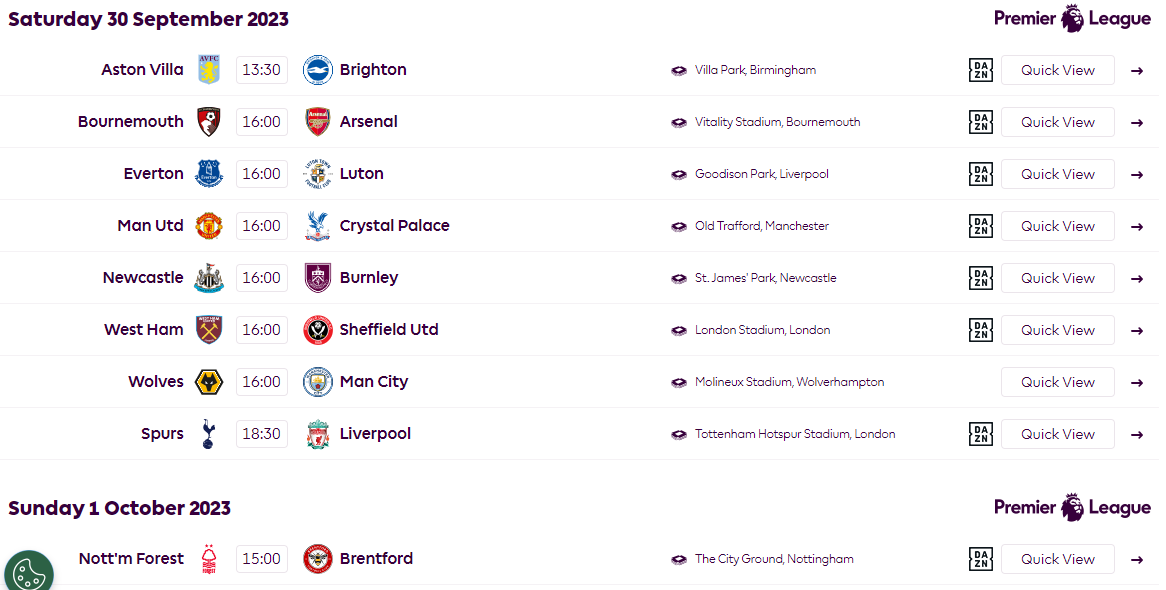The image size is (1166, 590).
Task: Click the Arsenal club crest
Action: click(x=318, y=122)
